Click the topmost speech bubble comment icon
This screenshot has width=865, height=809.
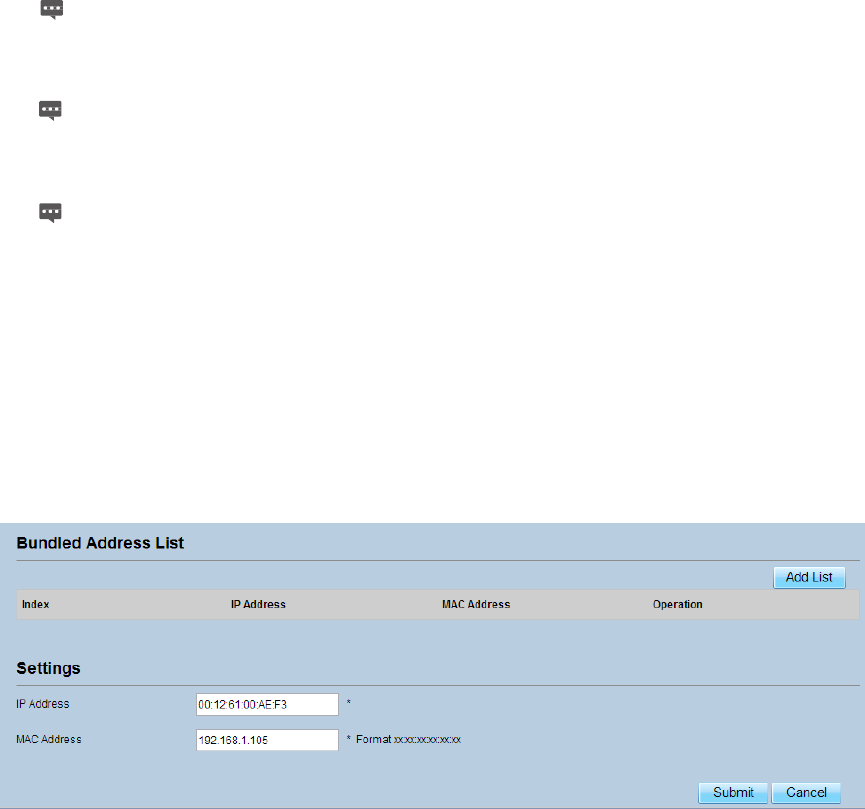(x=52, y=9)
